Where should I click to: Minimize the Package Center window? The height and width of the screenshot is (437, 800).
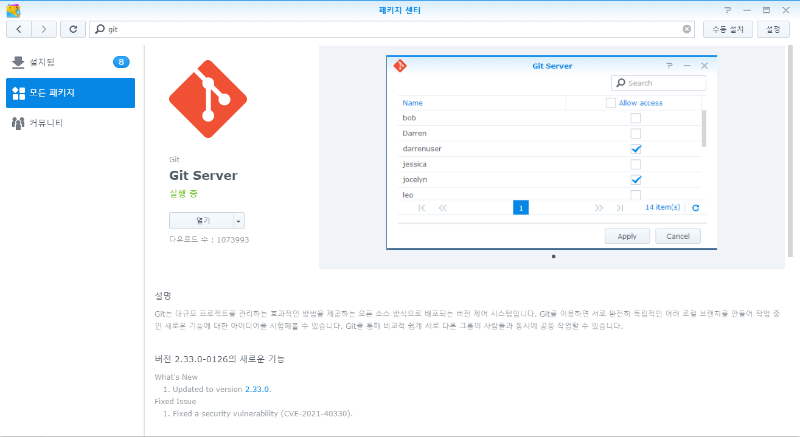pos(747,10)
